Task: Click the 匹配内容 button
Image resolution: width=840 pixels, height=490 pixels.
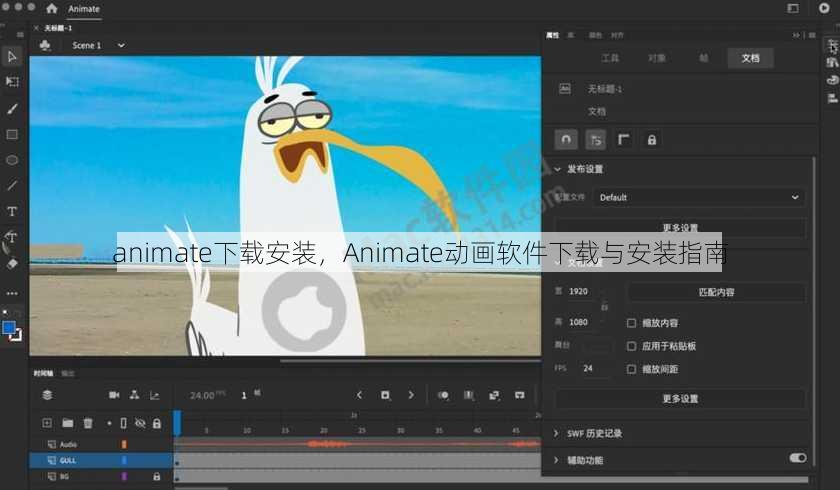Action: 716,292
